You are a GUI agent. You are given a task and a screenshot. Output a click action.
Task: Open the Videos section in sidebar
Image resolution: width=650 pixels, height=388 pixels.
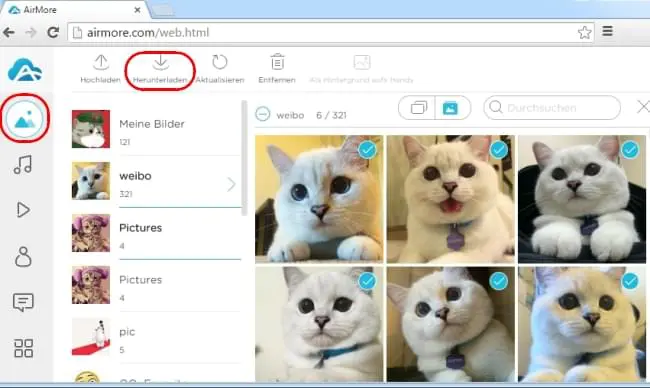pyautogui.click(x=23, y=210)
